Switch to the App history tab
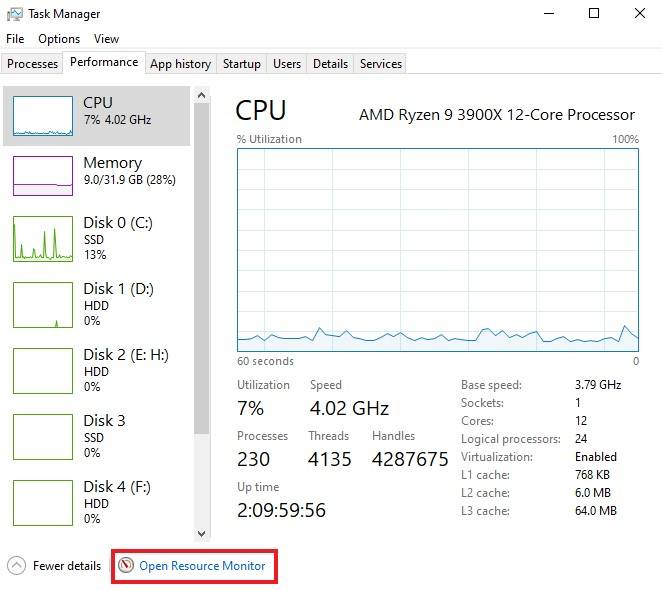662x590 pixels. [x=181, y=64]
